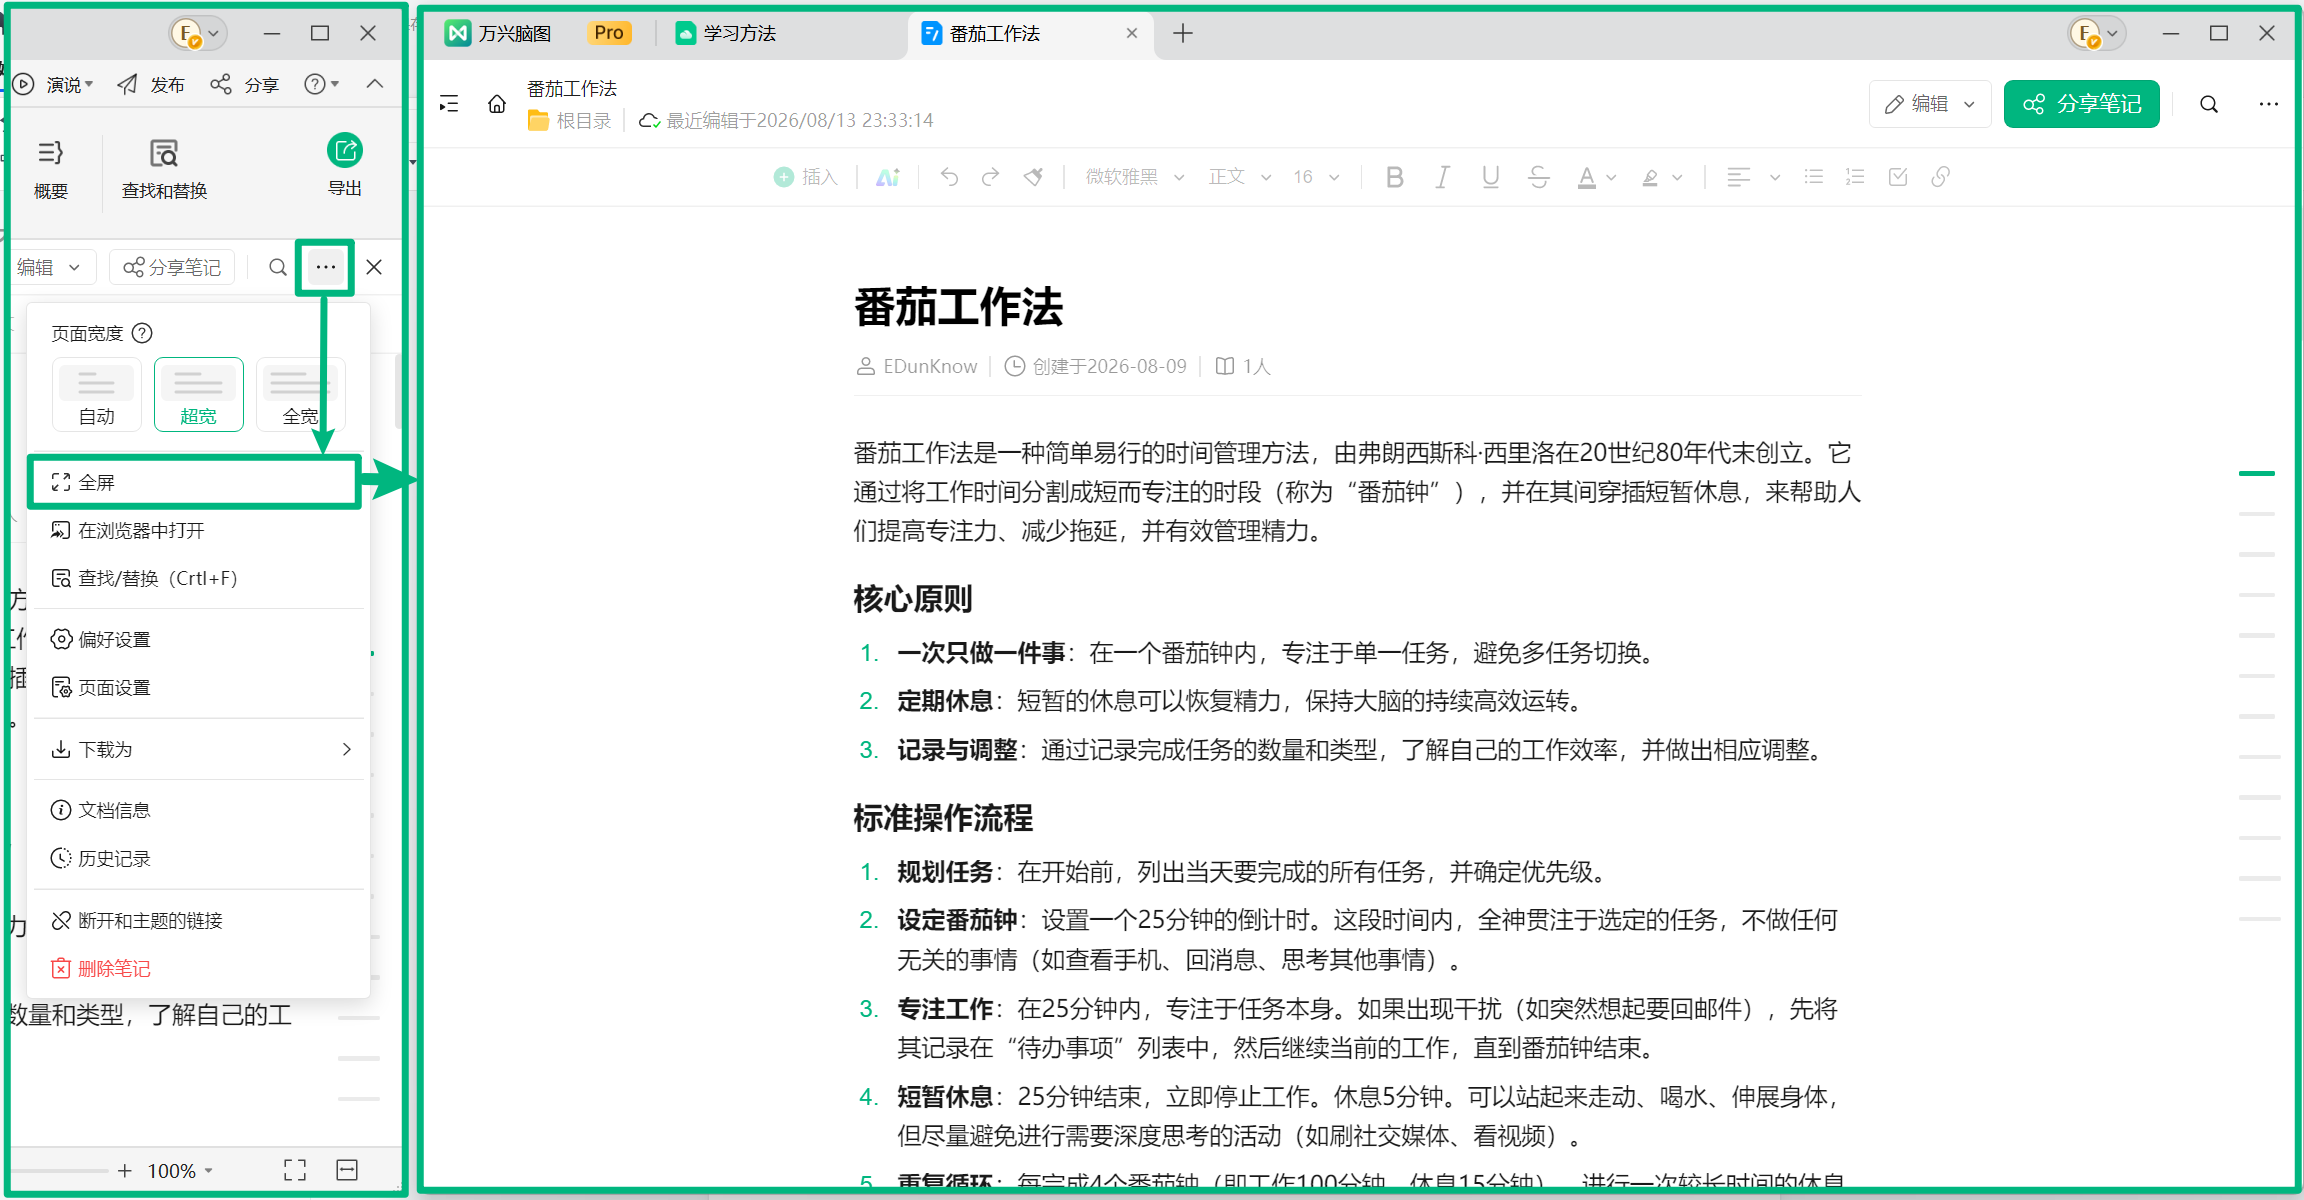Redo with the redo arrow icon
The width and height of the screenshot is (2304, 1200).
(991, 177)
